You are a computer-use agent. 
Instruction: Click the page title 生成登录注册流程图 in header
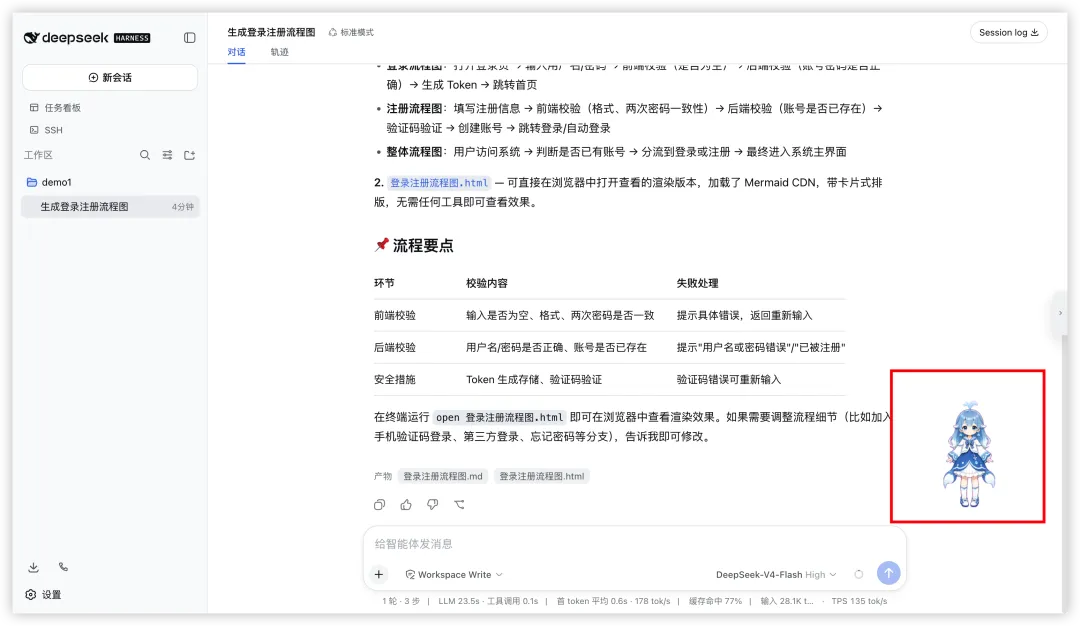tap(271, 32)
